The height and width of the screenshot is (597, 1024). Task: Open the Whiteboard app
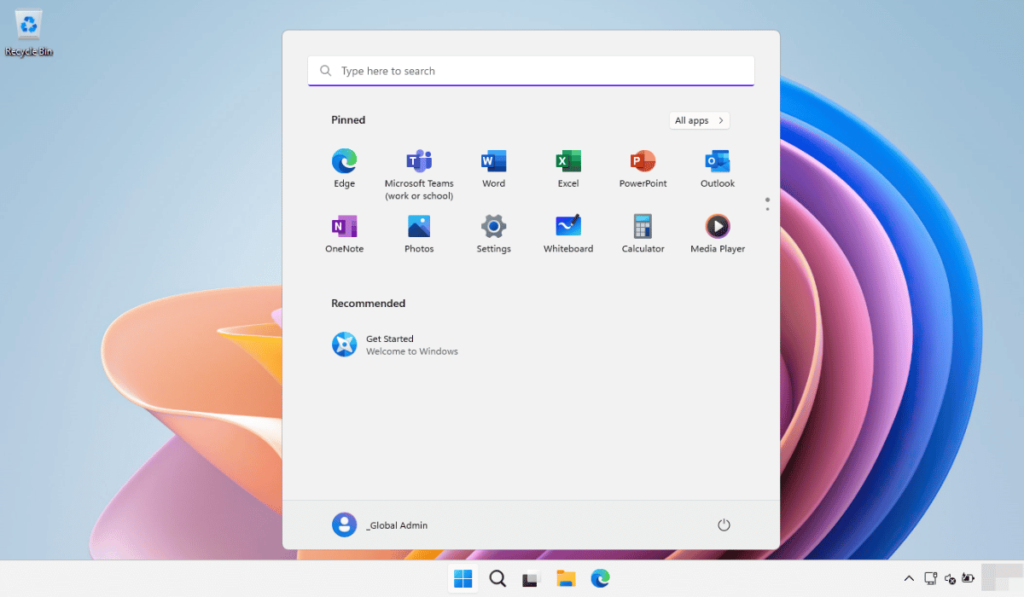568,228
